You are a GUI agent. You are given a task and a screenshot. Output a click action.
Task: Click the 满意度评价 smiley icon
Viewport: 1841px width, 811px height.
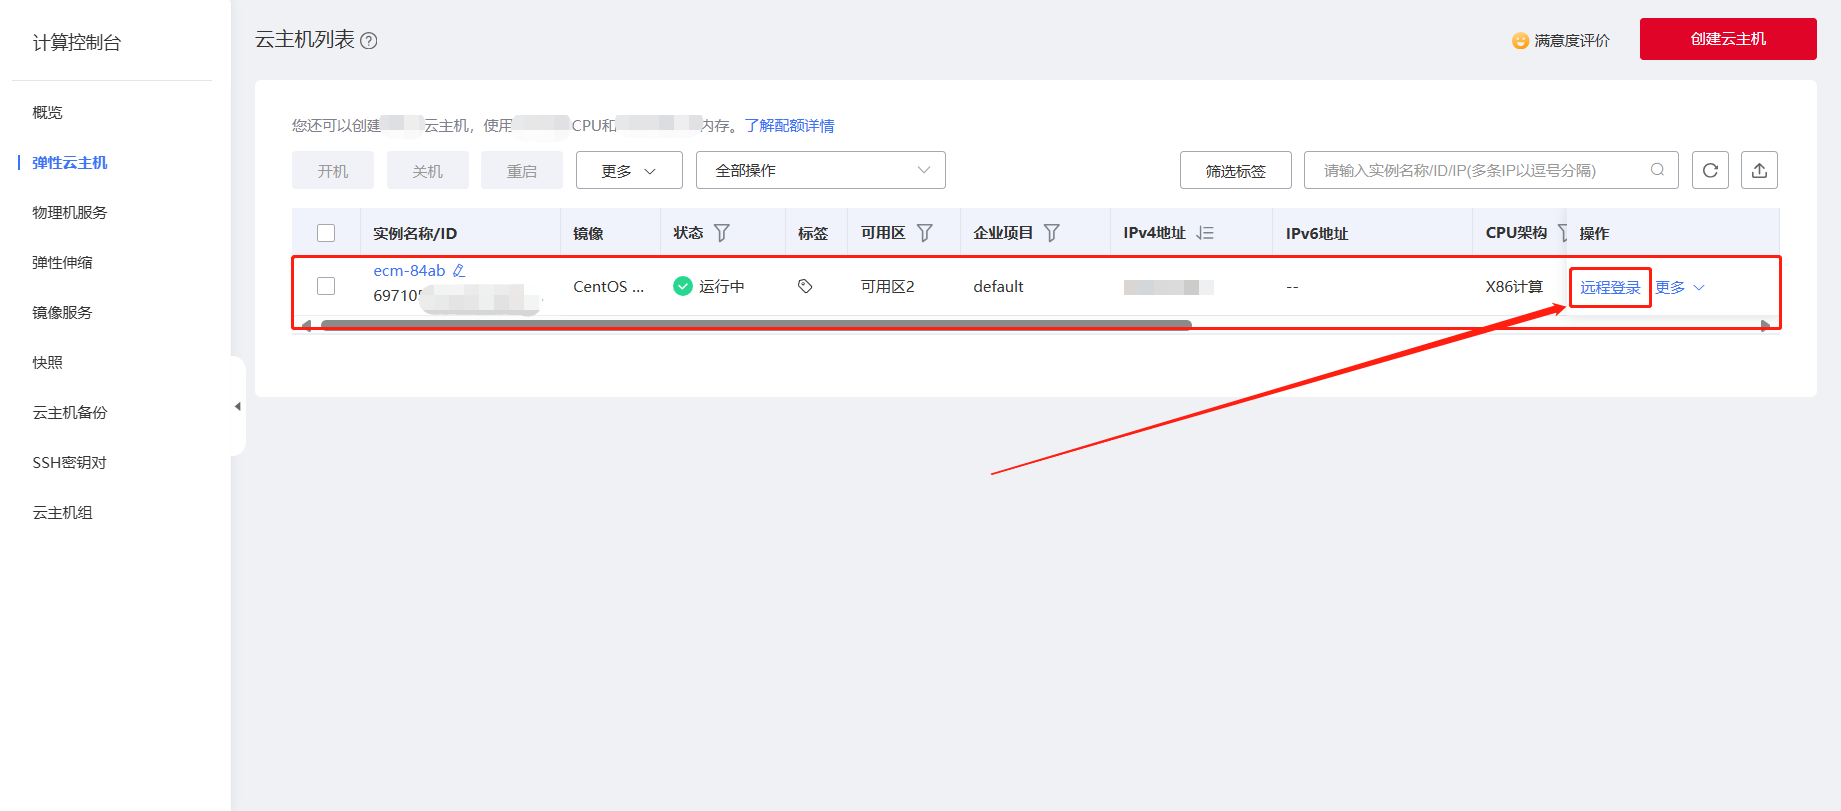(x=1520, y=41)
